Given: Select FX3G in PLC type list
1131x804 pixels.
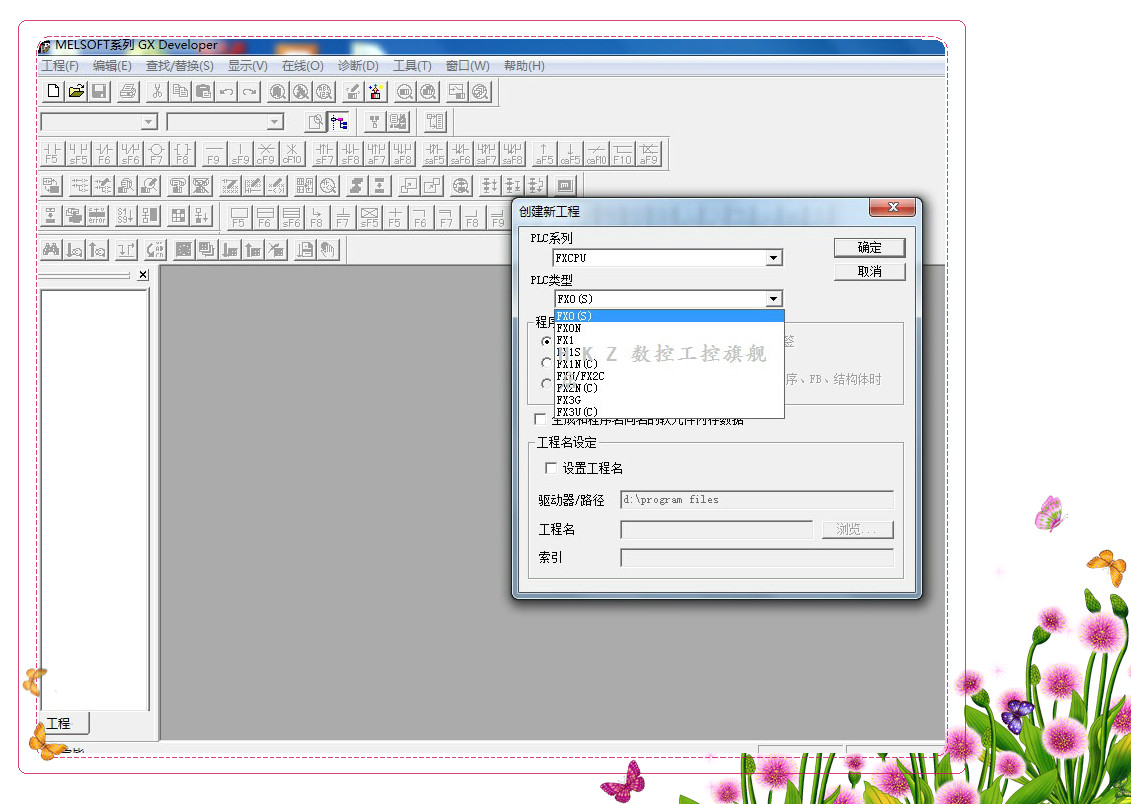Looking at the screenshot, I should [x=669, y=399].
